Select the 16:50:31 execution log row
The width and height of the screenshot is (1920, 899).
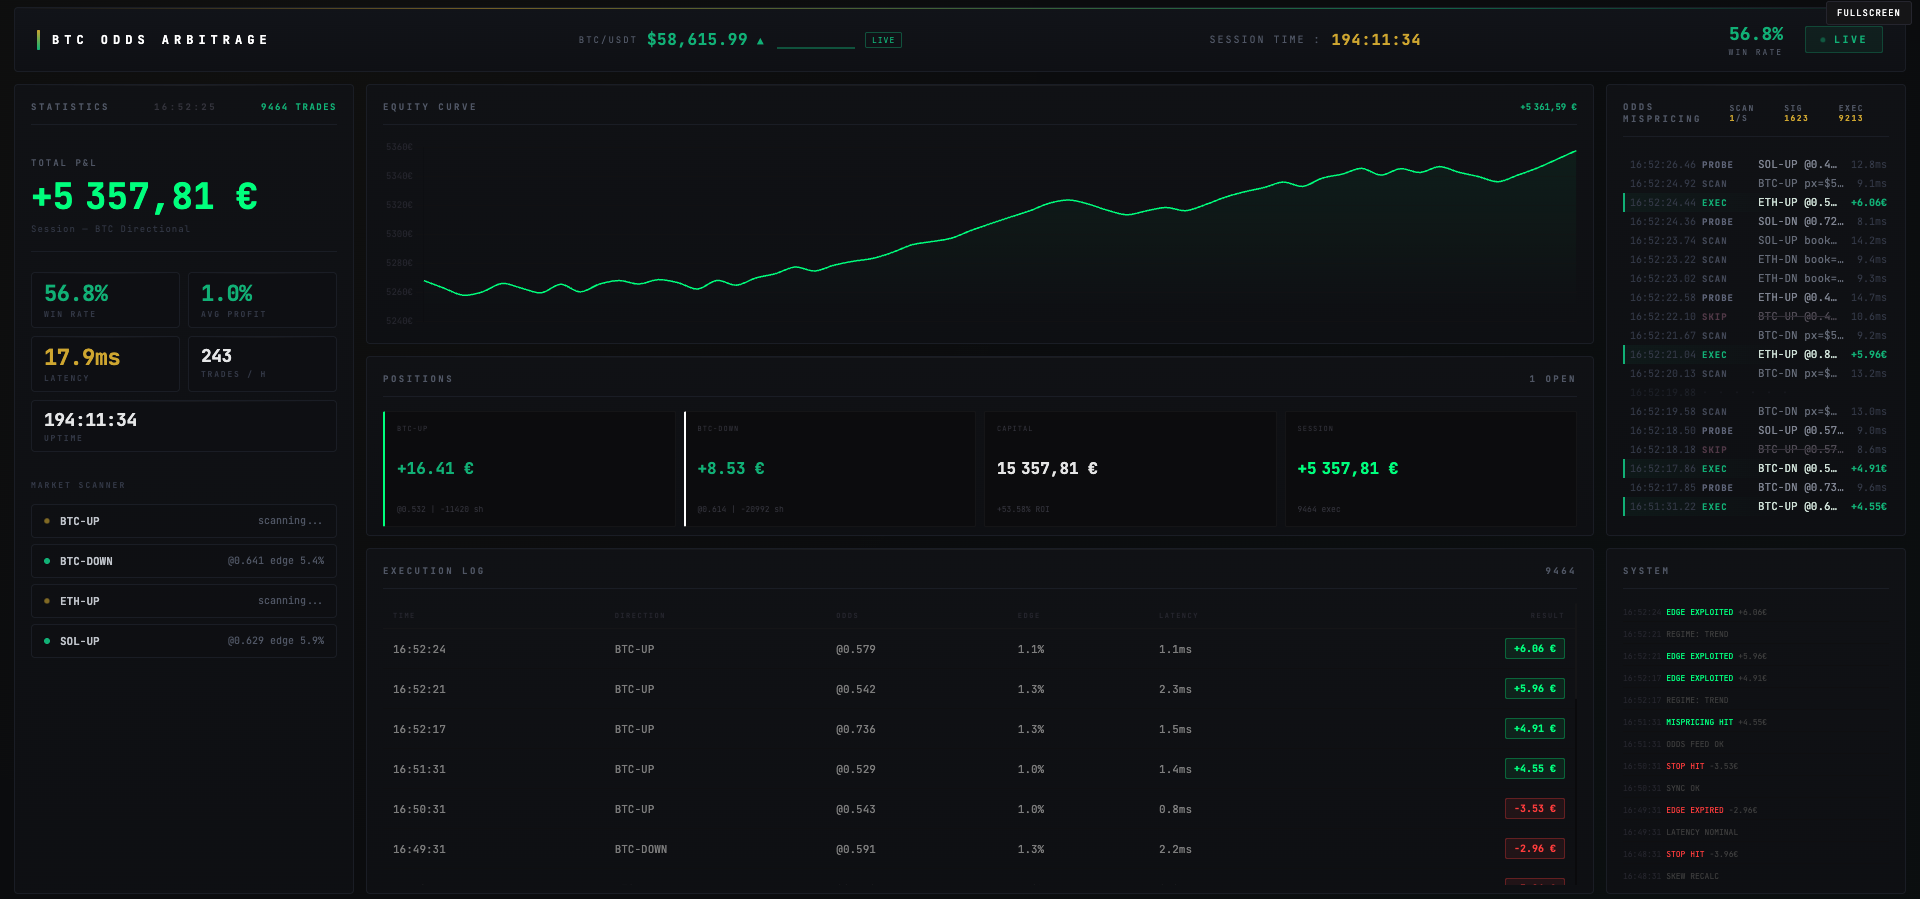point(979,809)
